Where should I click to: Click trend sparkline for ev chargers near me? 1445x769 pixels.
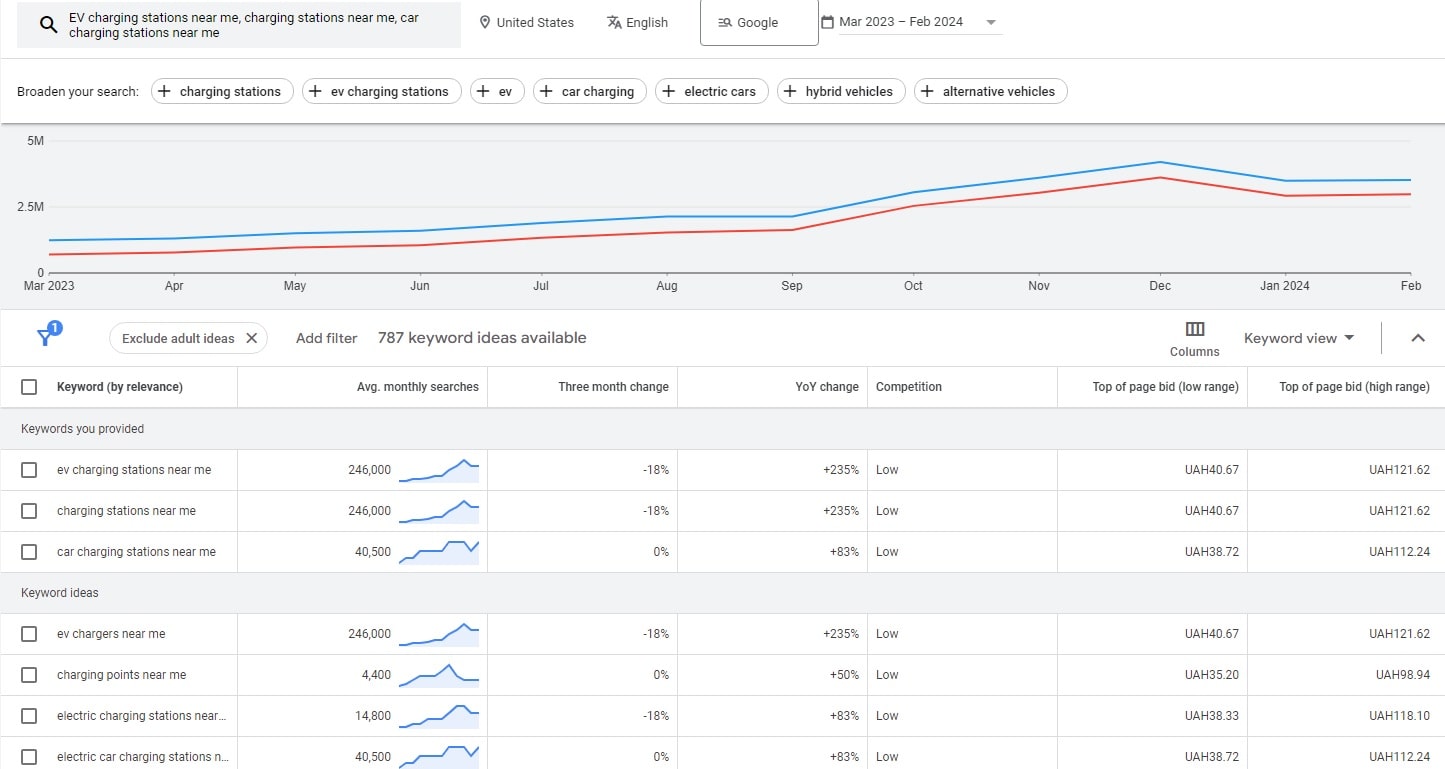coord(439,634)
